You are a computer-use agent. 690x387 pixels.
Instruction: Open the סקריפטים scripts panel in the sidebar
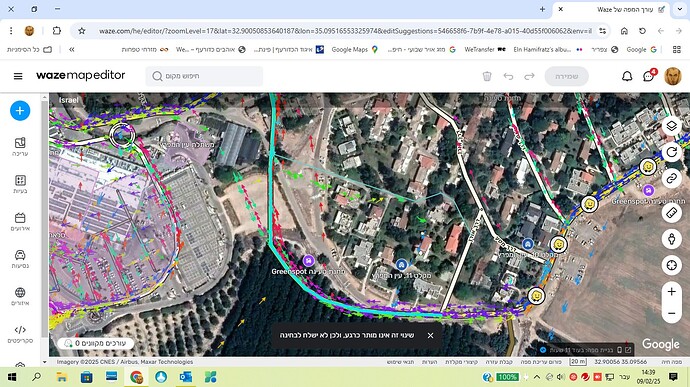[20, 334]
